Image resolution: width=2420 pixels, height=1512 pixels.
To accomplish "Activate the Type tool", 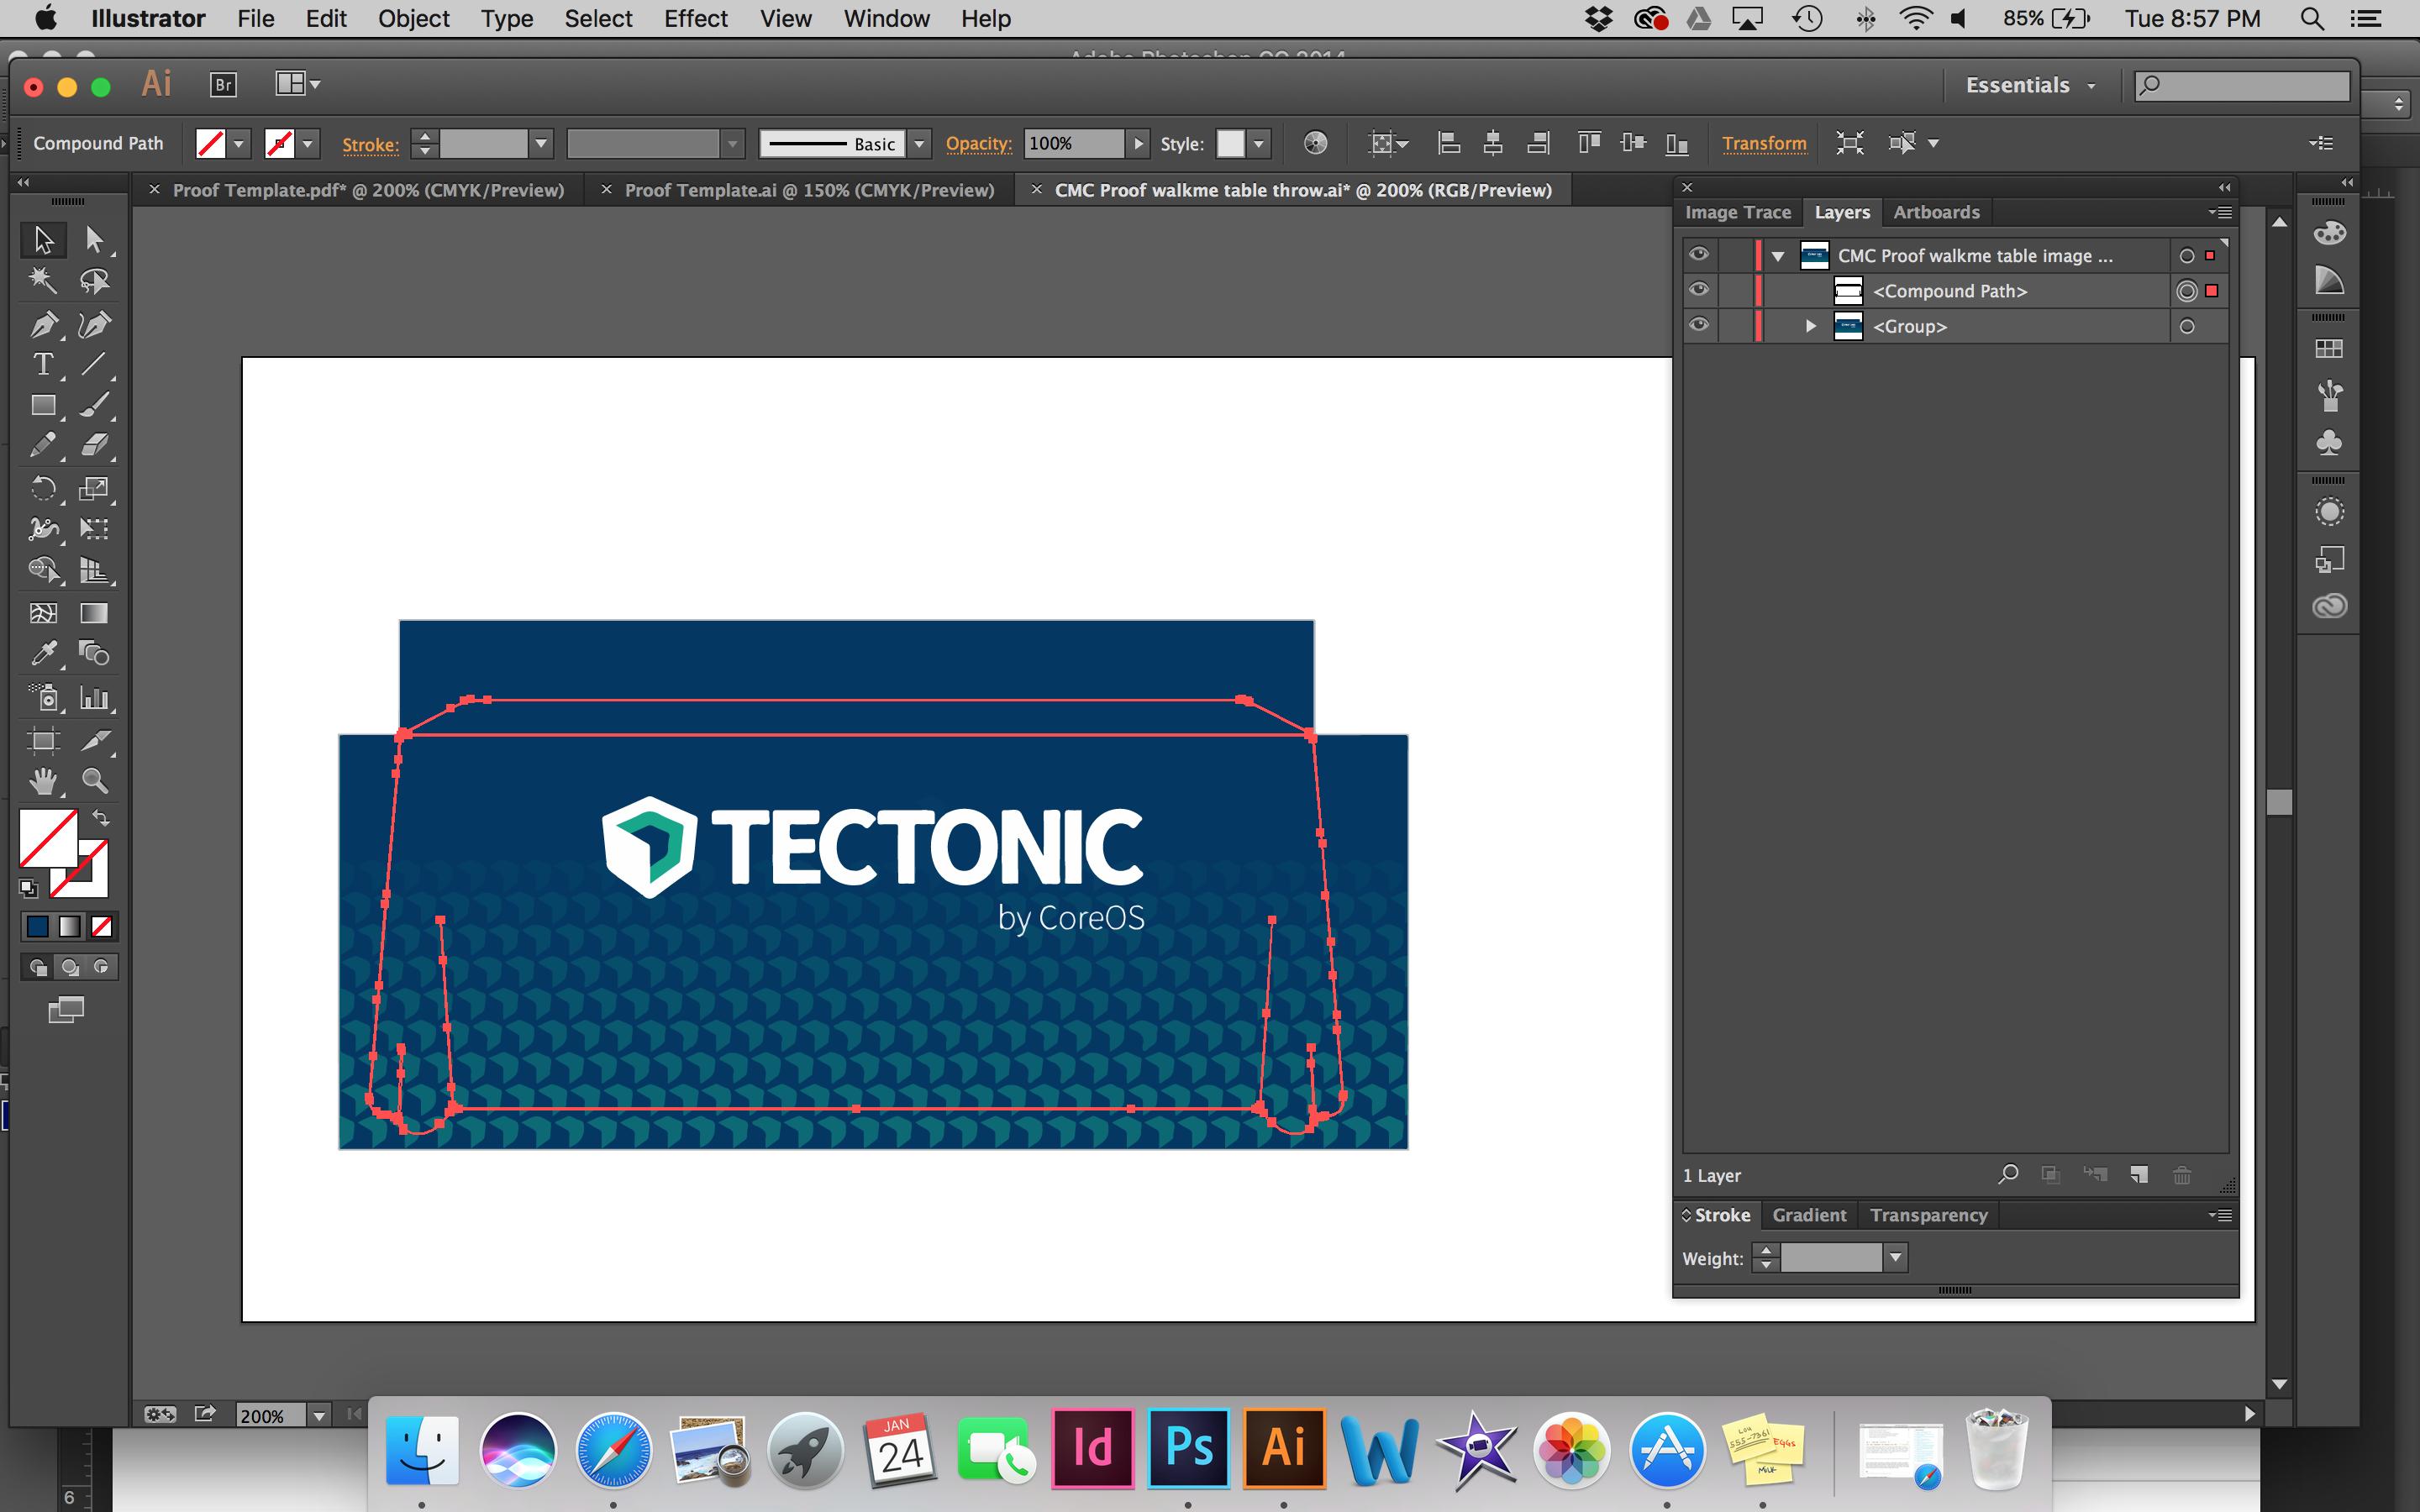I will [x=44, y=365].
